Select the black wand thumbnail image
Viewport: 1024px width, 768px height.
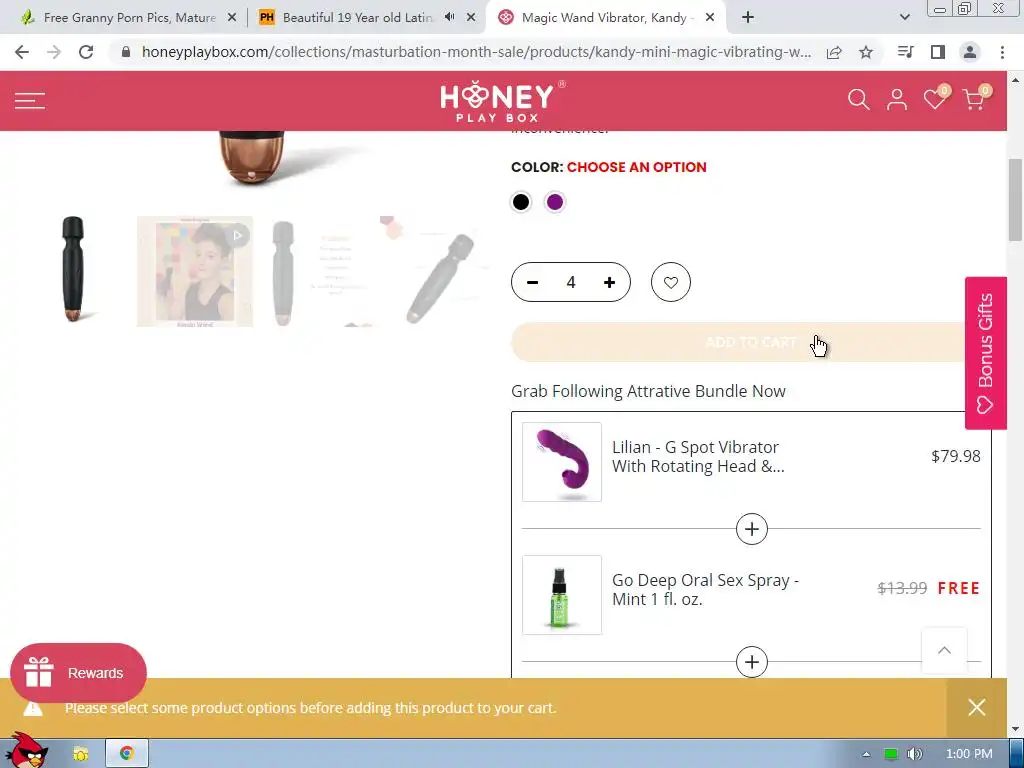(x=73, y=270)
